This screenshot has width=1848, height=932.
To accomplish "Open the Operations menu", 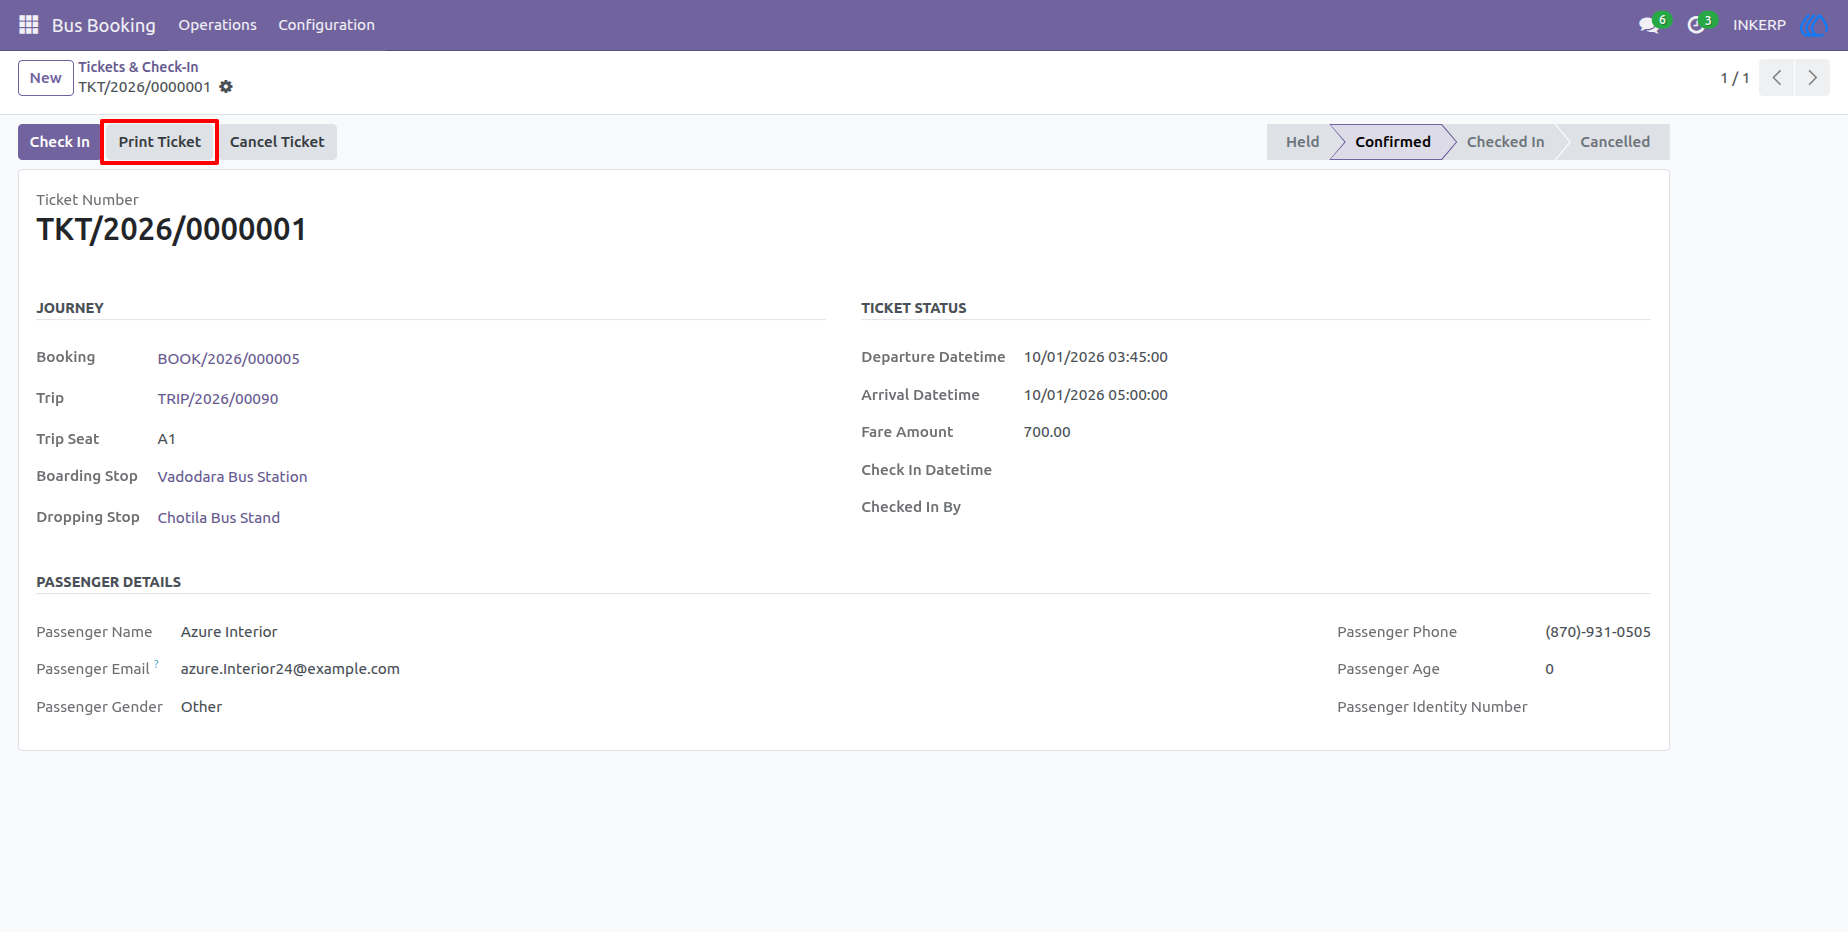I will [217, 25].
